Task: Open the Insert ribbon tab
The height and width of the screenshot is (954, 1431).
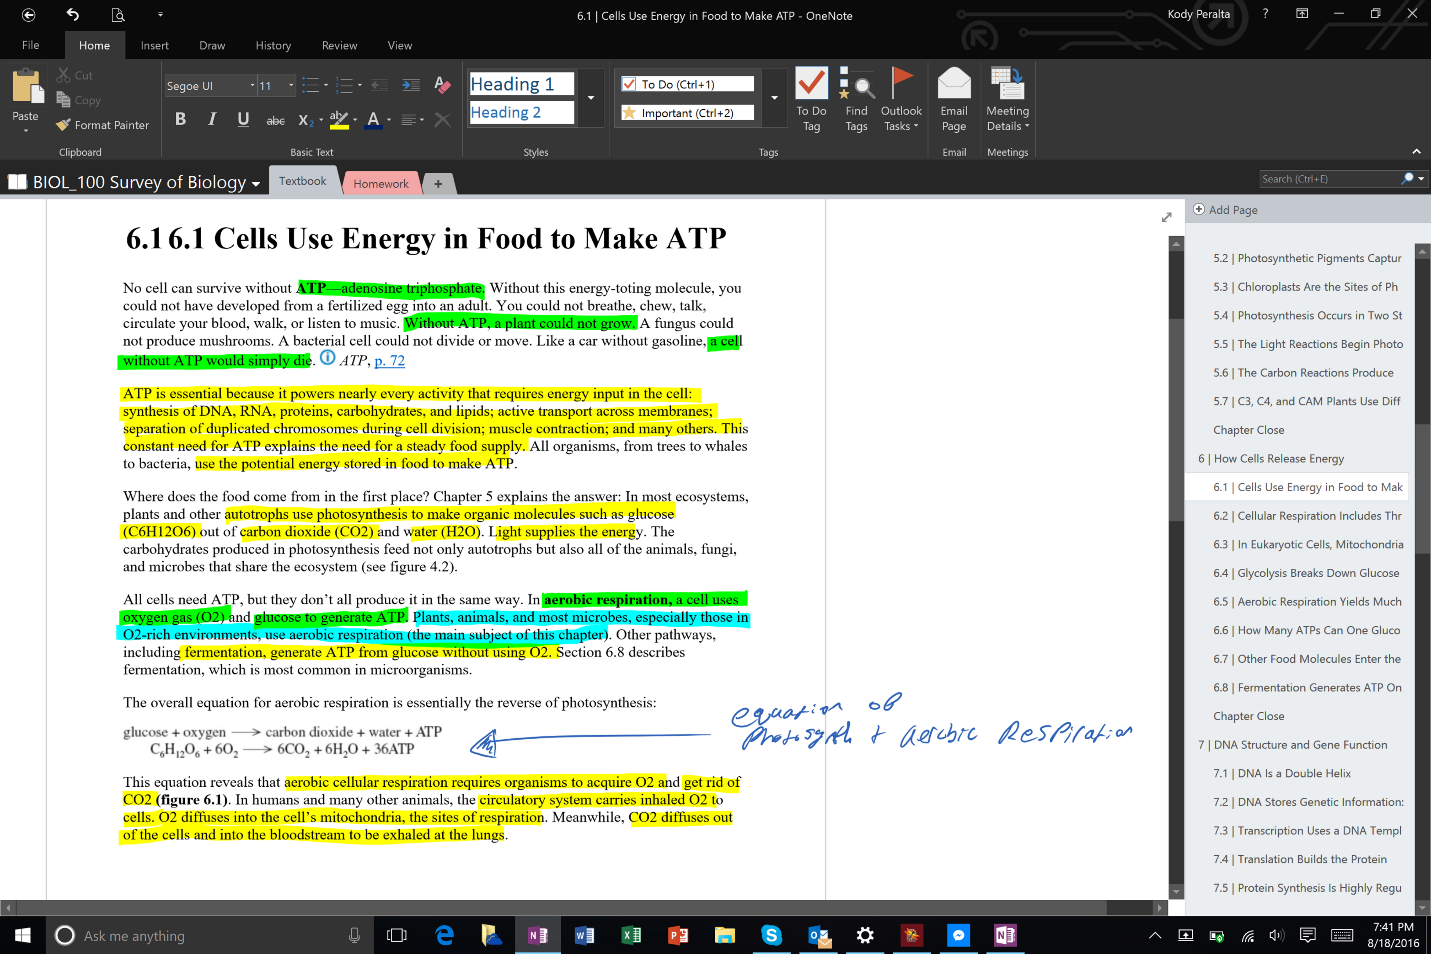Action: click(x=154, y=45)
